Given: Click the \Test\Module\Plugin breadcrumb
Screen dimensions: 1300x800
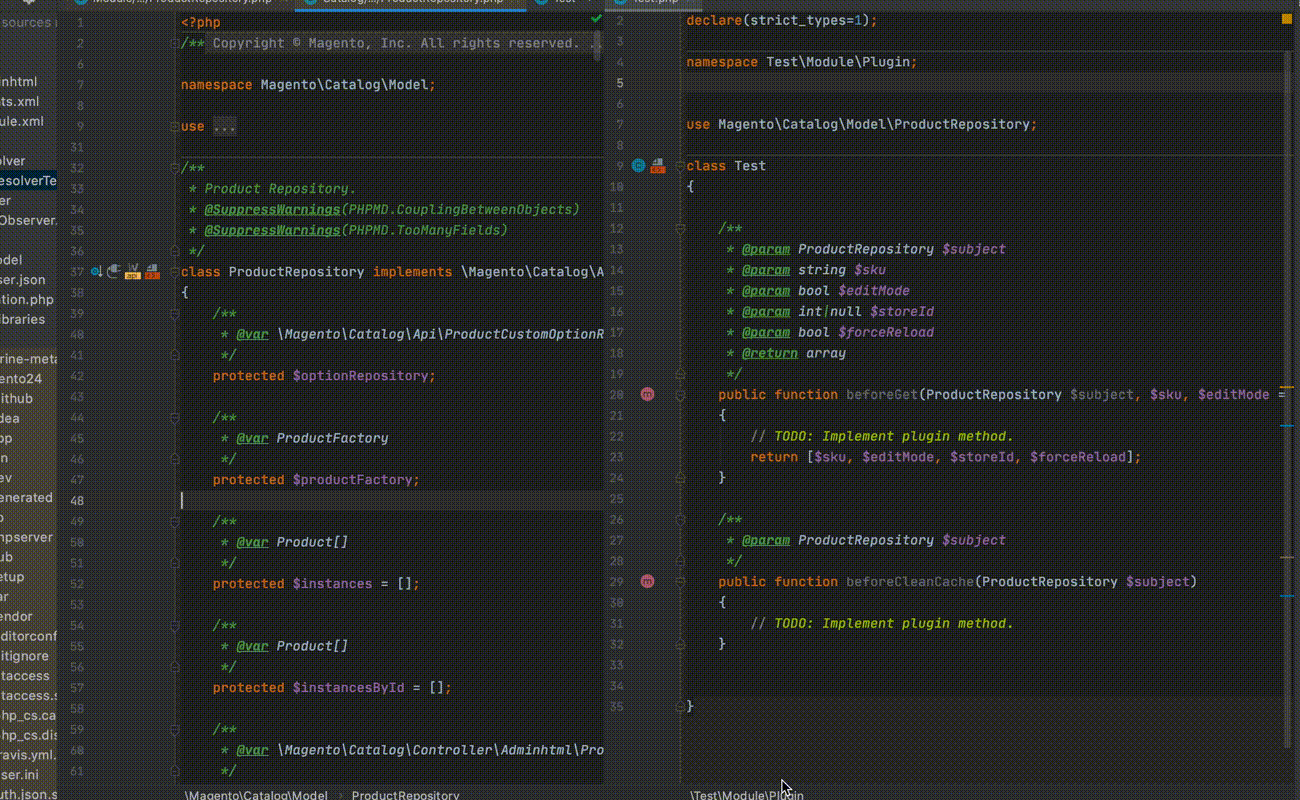Looking at the screenshot, I should 747,794.
